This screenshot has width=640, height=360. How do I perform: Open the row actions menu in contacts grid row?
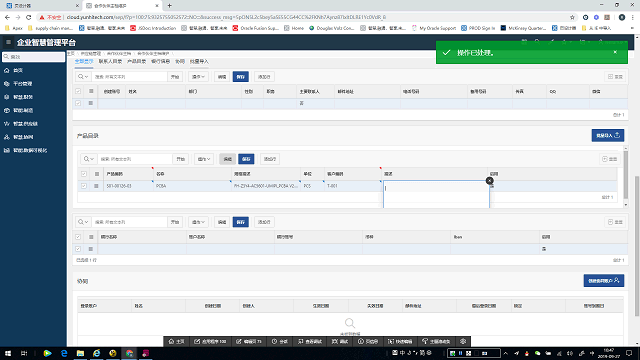pos(91,103)
